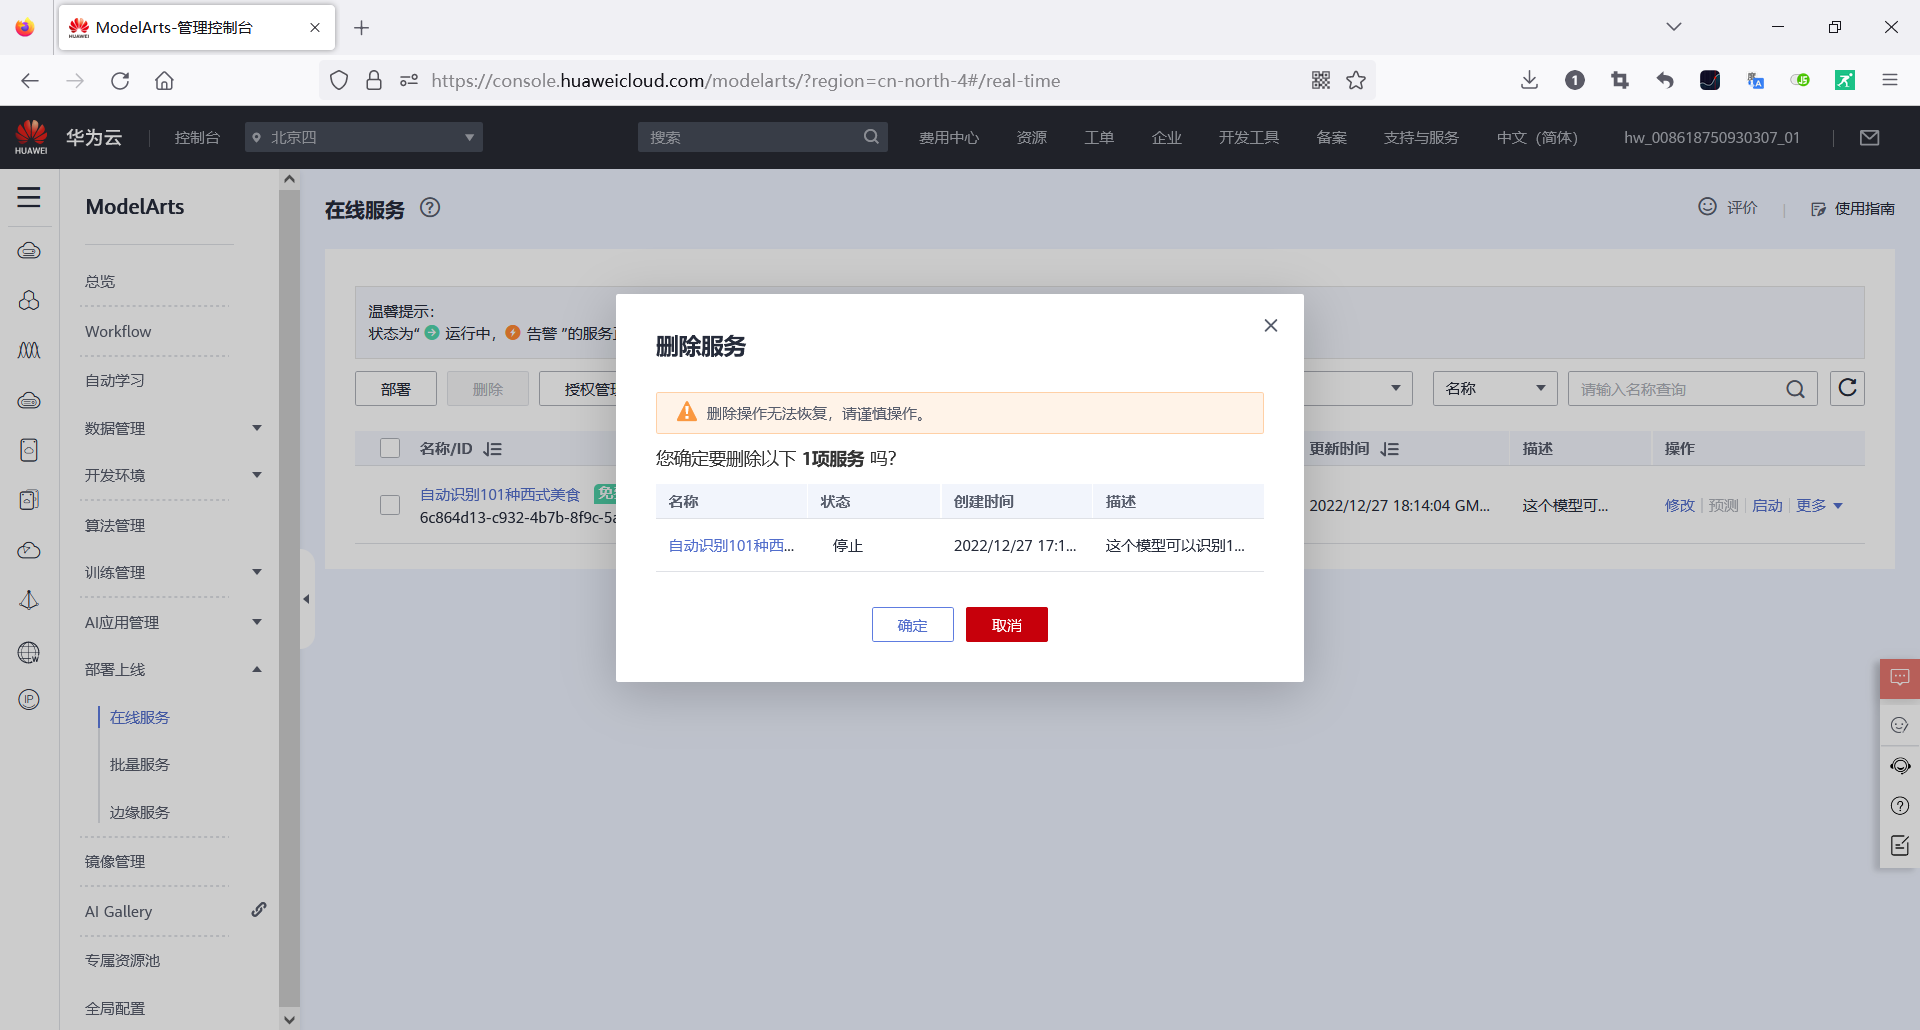Open 专属资源池 in the sidebar
This screenshot has height=1030, width=1920.
click(122, 960)
